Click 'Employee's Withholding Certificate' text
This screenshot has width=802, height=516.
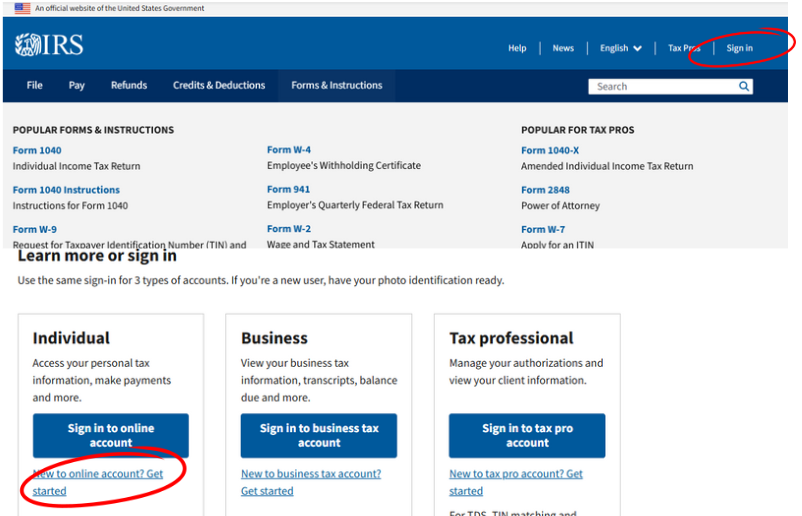tap(344, 166)
